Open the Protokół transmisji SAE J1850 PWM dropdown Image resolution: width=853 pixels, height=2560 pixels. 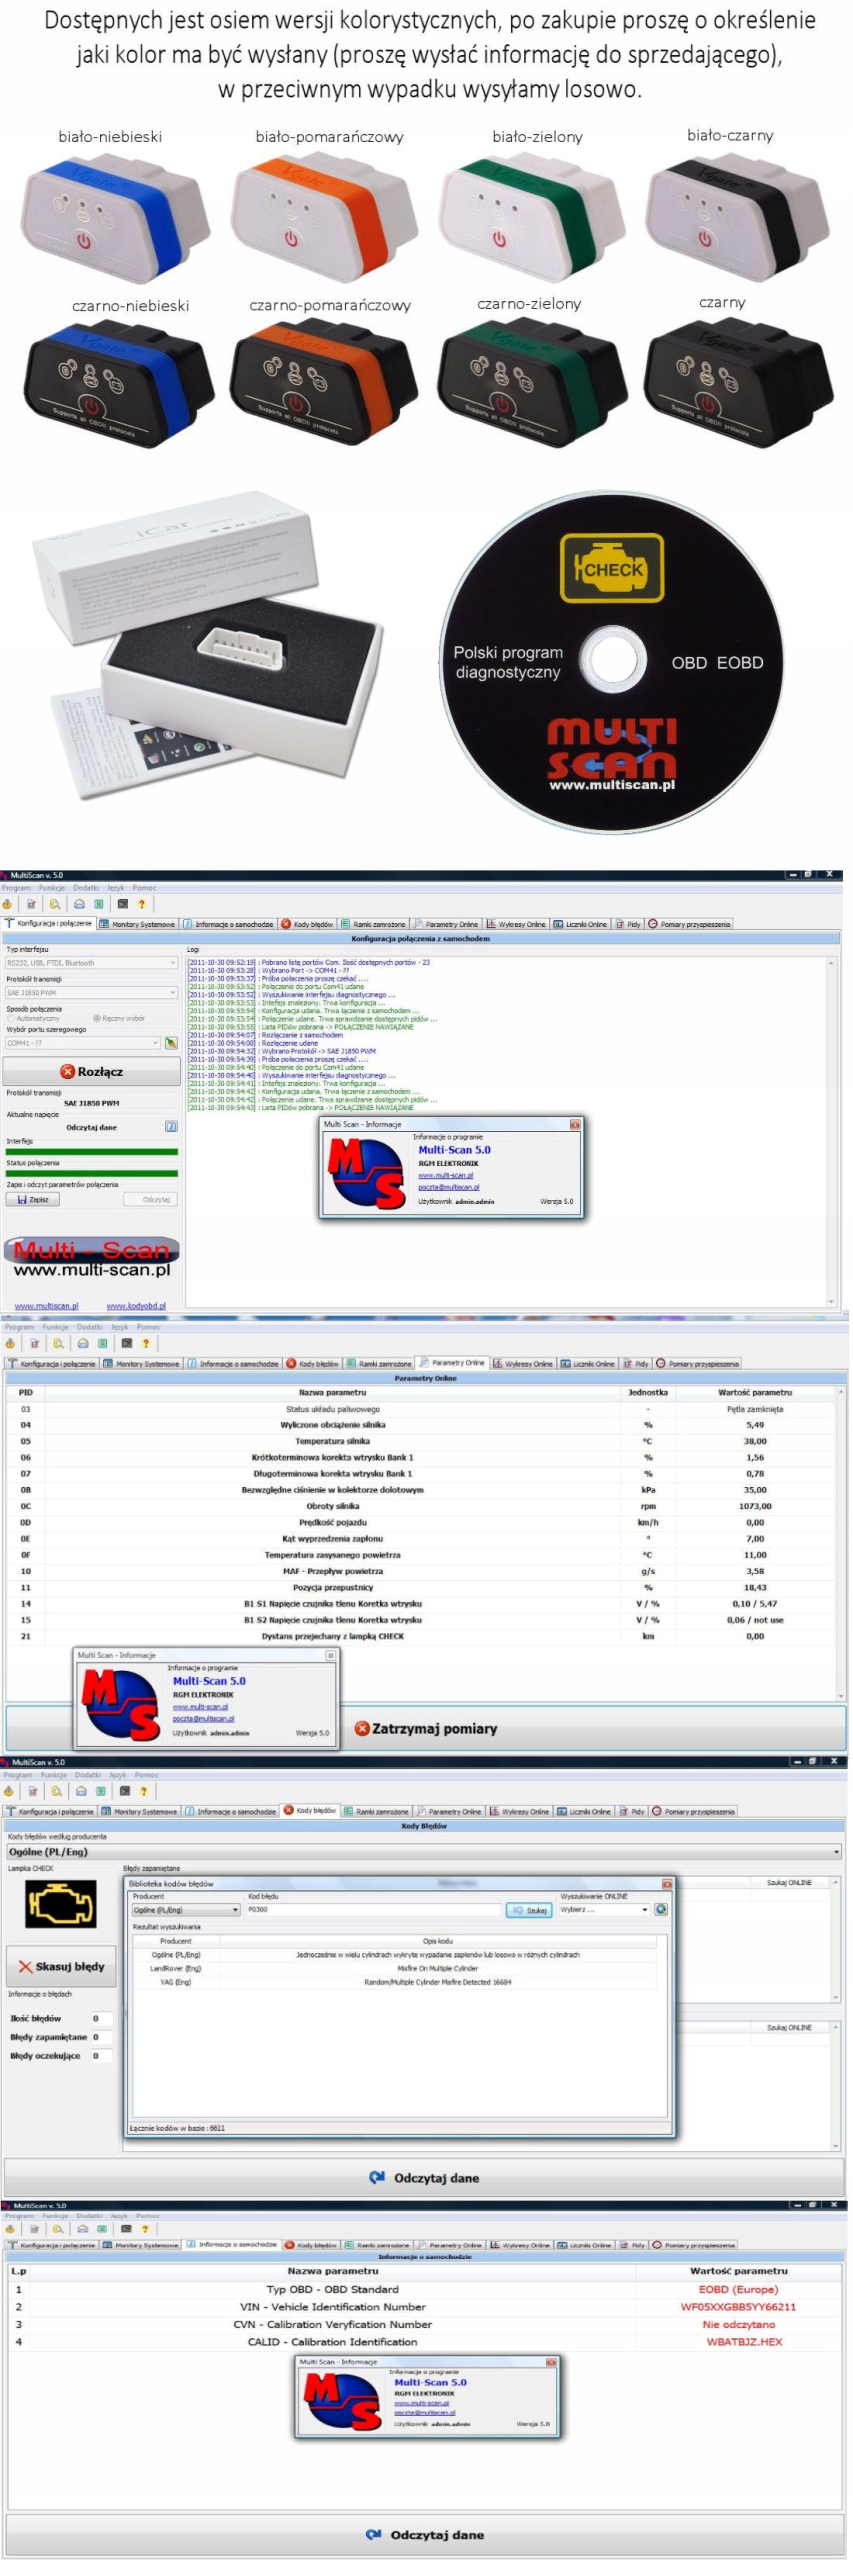(x=91, y=993)
